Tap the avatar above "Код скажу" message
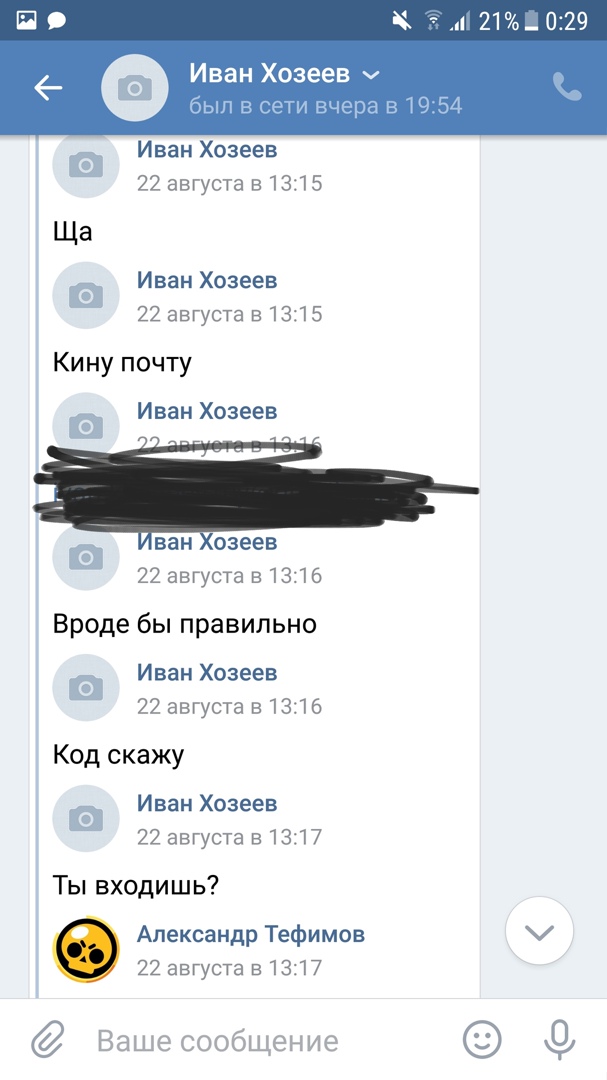Image resolution: width=607 pixels, height=1080 pixels. click(86, 687)
